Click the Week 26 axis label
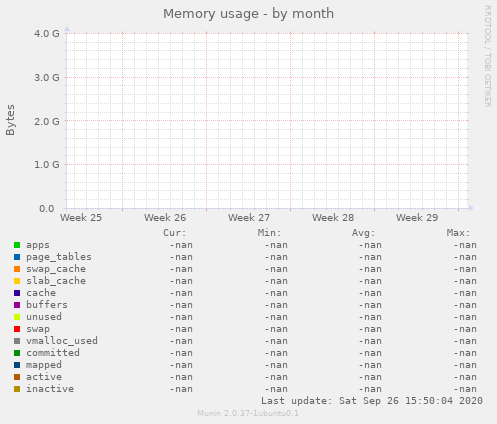 pyautogui.click(x=165, y=218)
